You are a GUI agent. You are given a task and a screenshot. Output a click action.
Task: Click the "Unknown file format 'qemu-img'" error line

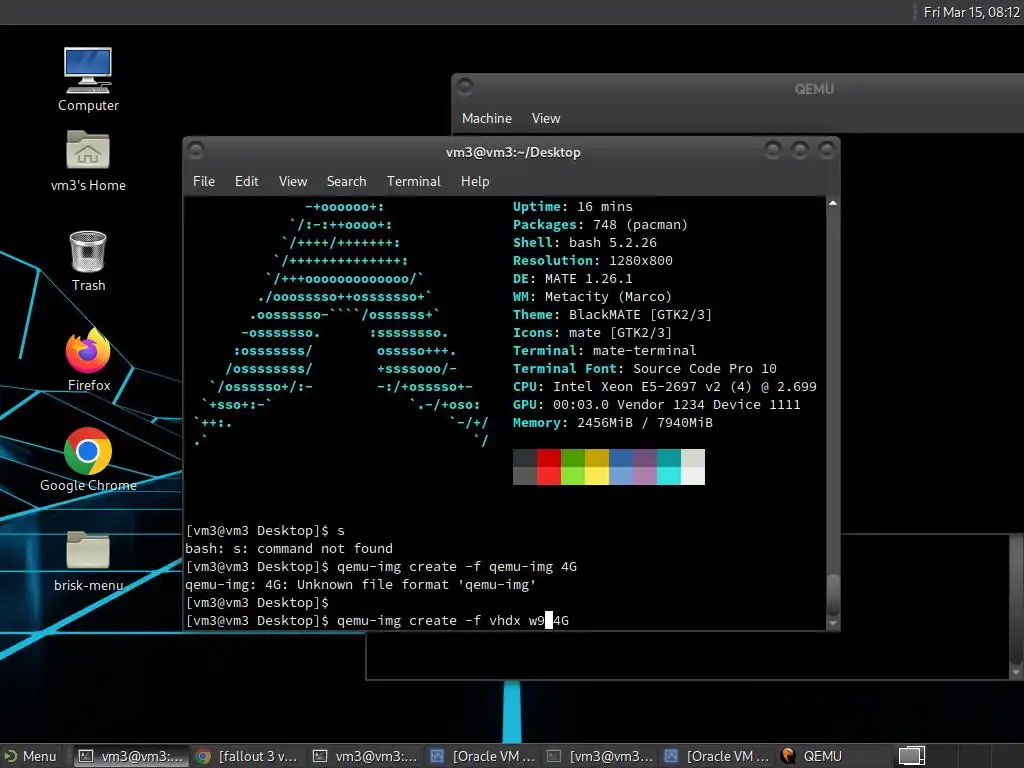[x=361, y=584]
